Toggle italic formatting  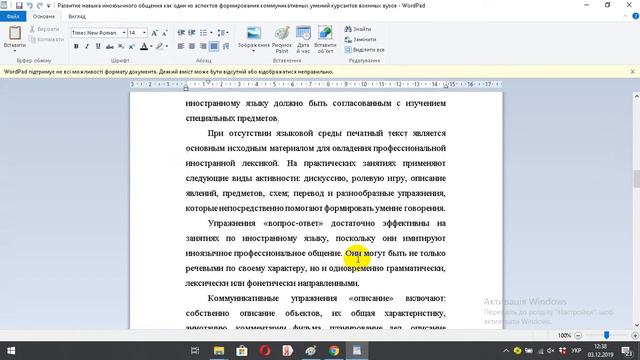tap(87, 47)
